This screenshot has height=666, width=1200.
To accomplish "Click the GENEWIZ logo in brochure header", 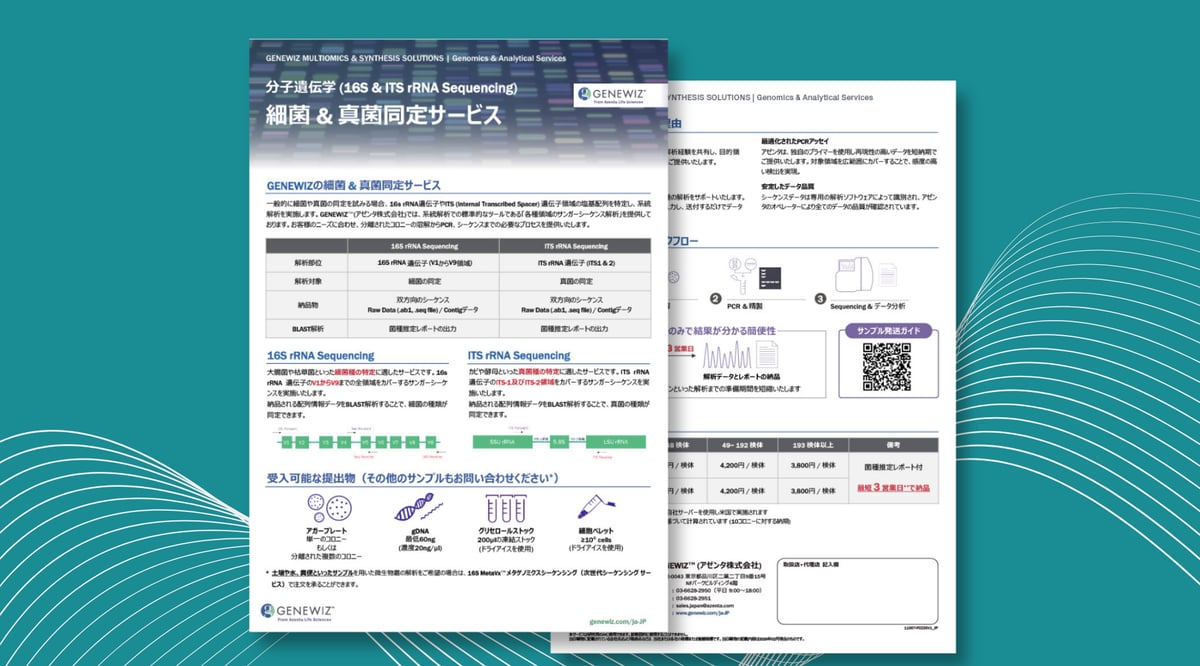I will tap(612, 96).
